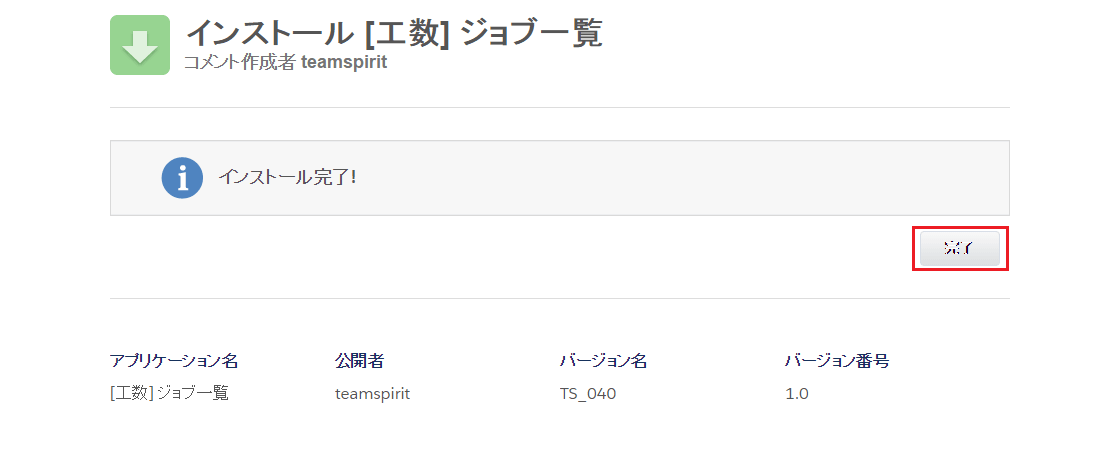Click the word インストール in the page heading
The image size is (1115, 463).
pyautogui.click(x=270, y=33)
